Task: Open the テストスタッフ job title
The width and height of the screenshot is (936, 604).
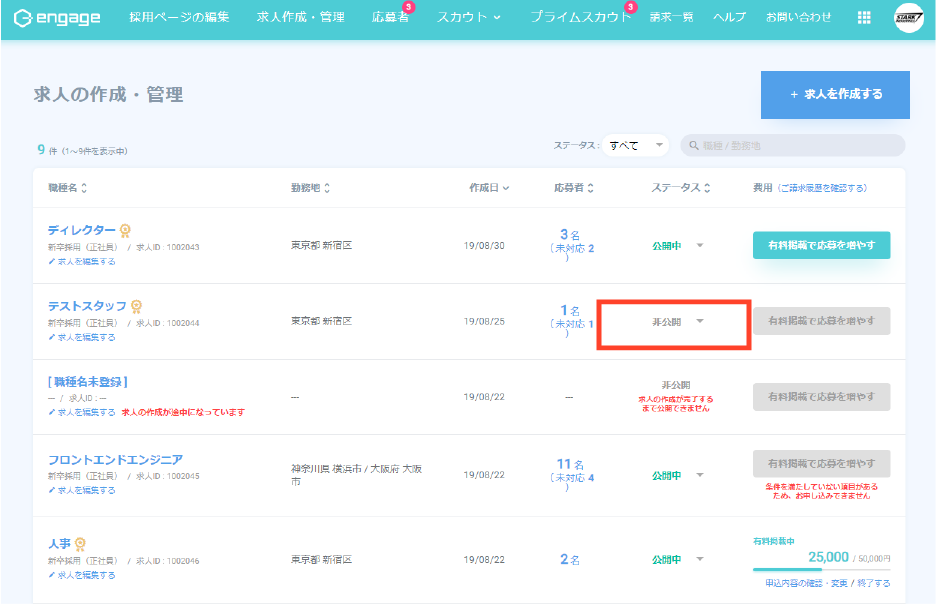Action: click(87, 306)
